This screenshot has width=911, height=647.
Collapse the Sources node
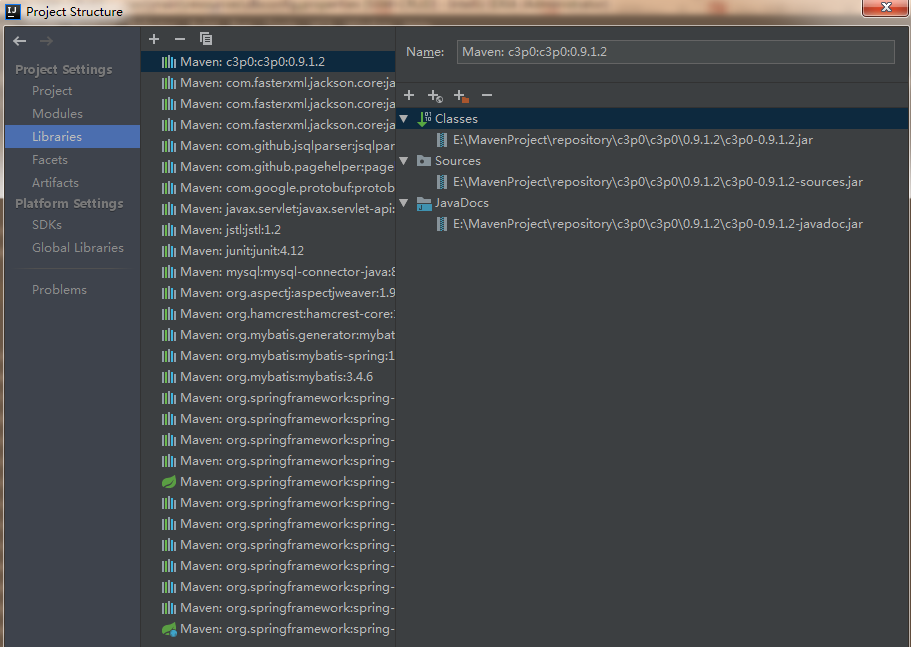tap(404, 161)
